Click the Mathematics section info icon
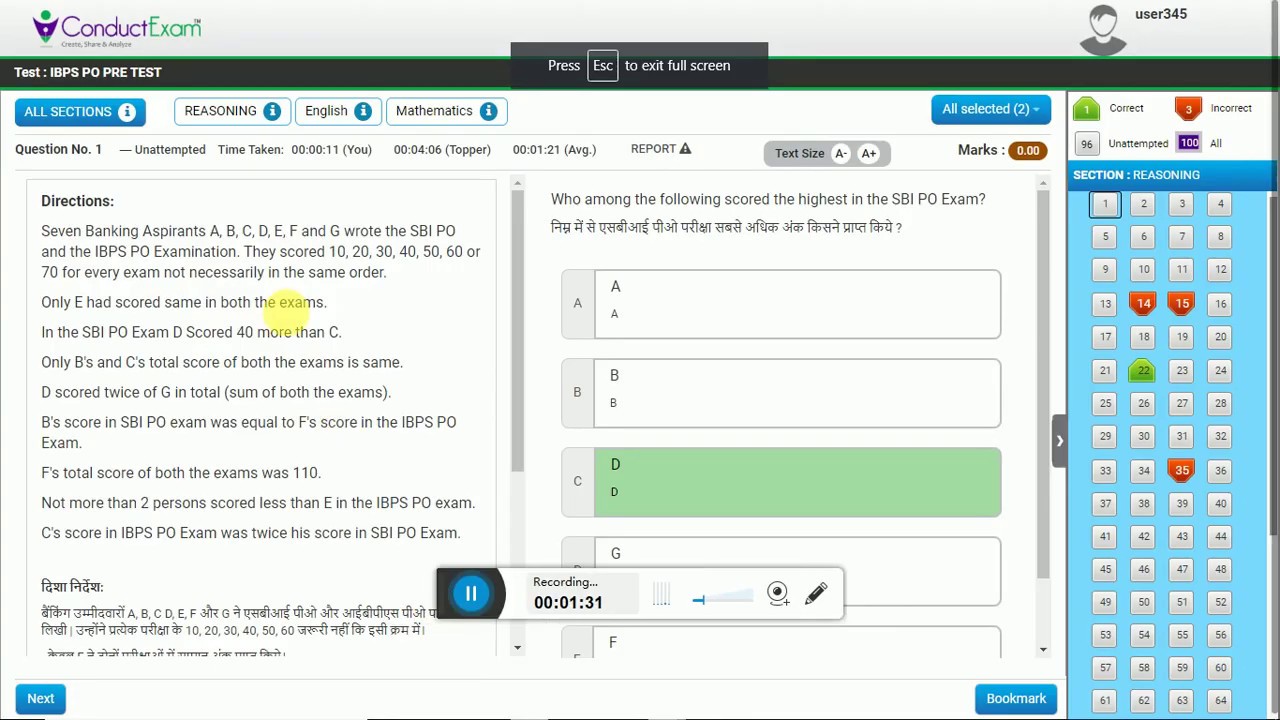This screenshot has width=1280, height=720. click(x=488, y=111)
